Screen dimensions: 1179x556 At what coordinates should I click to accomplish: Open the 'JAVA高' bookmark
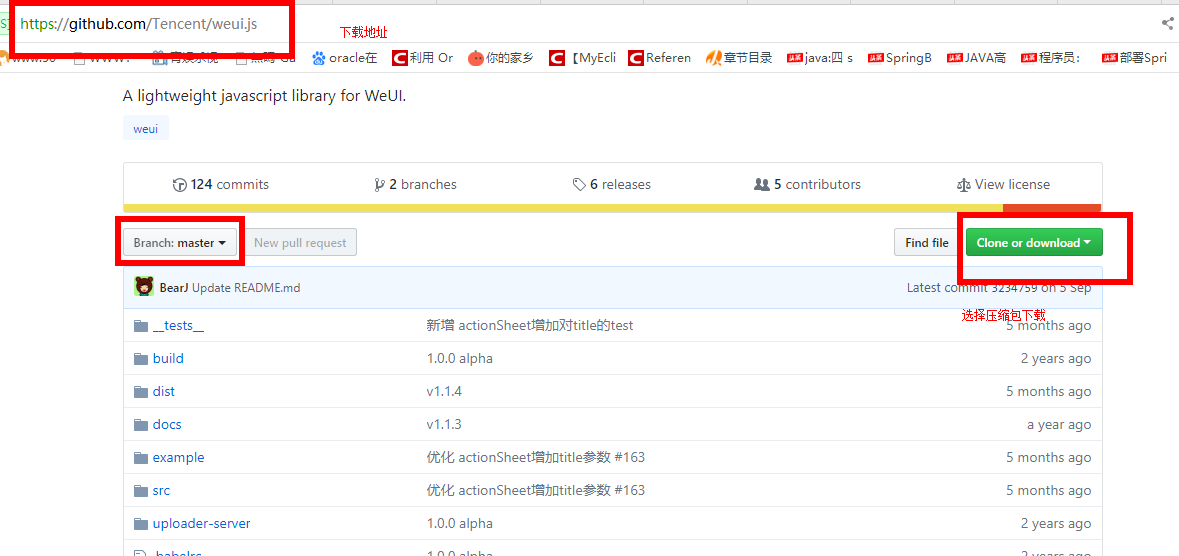[x=976, y=57]
